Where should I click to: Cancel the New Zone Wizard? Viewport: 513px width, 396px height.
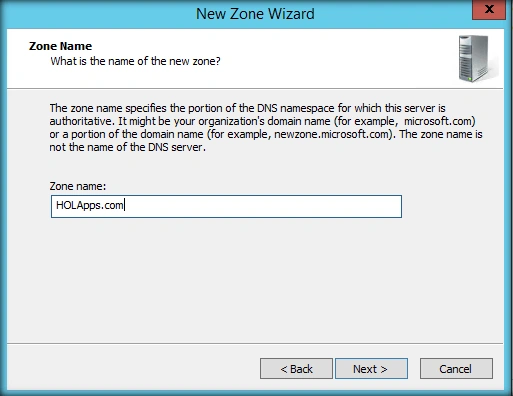click(x=456, y=369)
